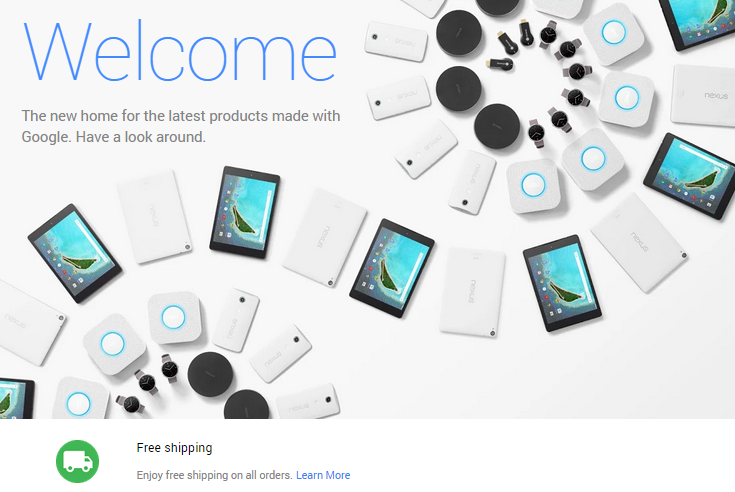Click the upright white phone beside the lower-left smoke alarm
The image size is (735, 492).
[236, 321]
